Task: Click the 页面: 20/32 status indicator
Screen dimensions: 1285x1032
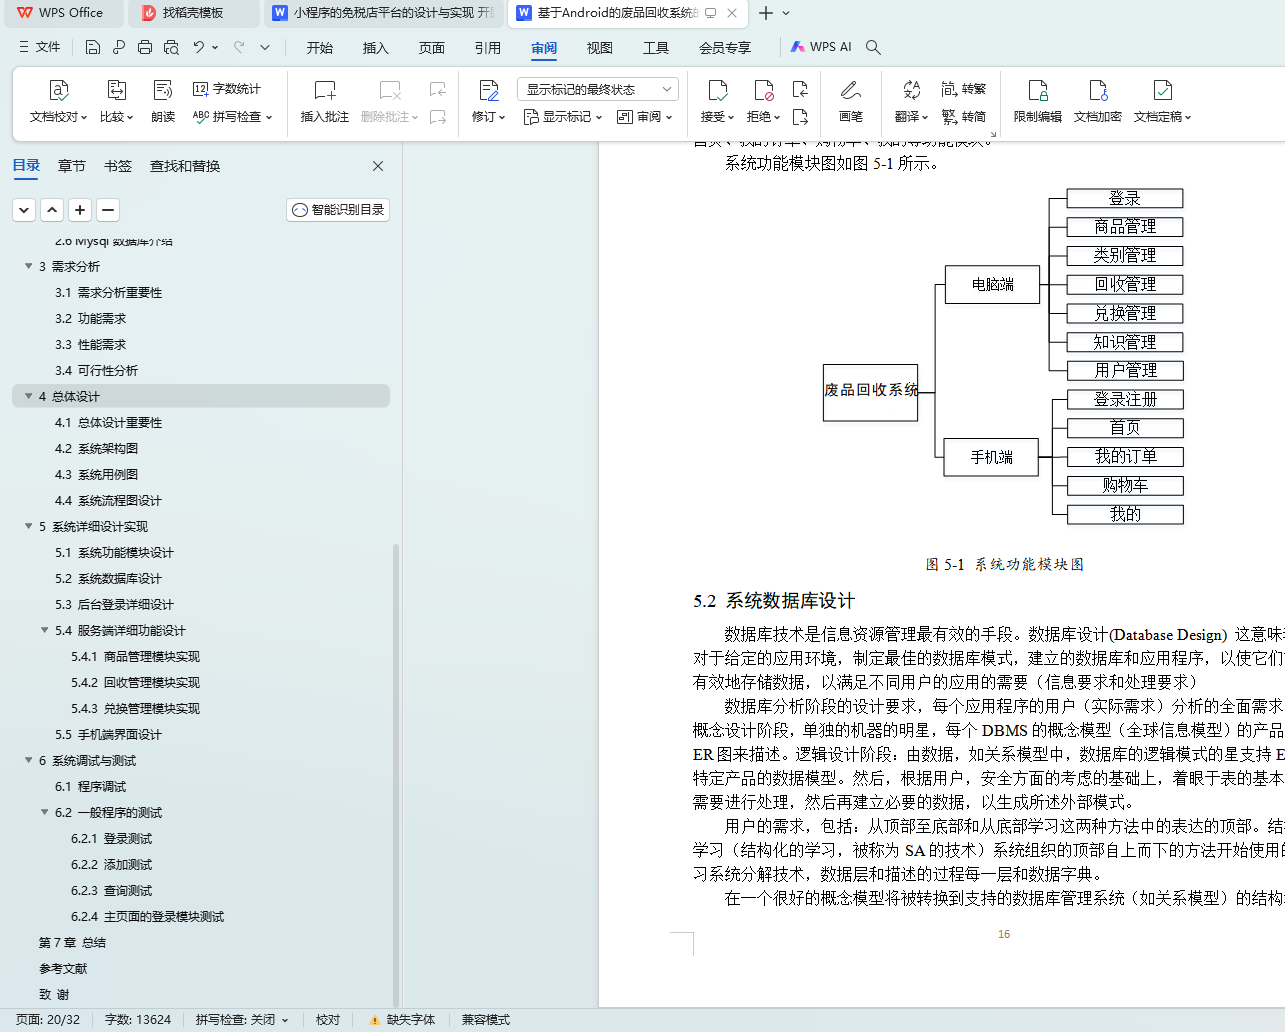Action: [48, 1020]
